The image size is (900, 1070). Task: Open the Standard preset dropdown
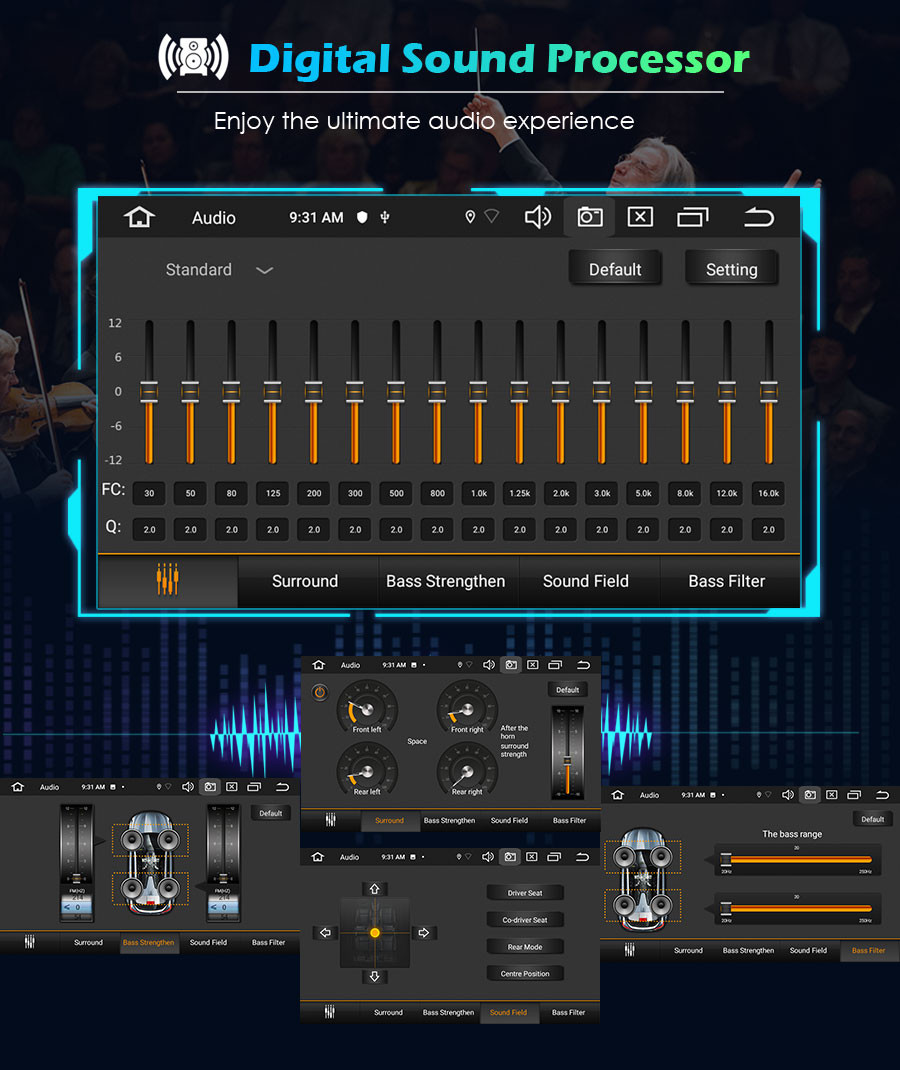(x=219, y=270)
